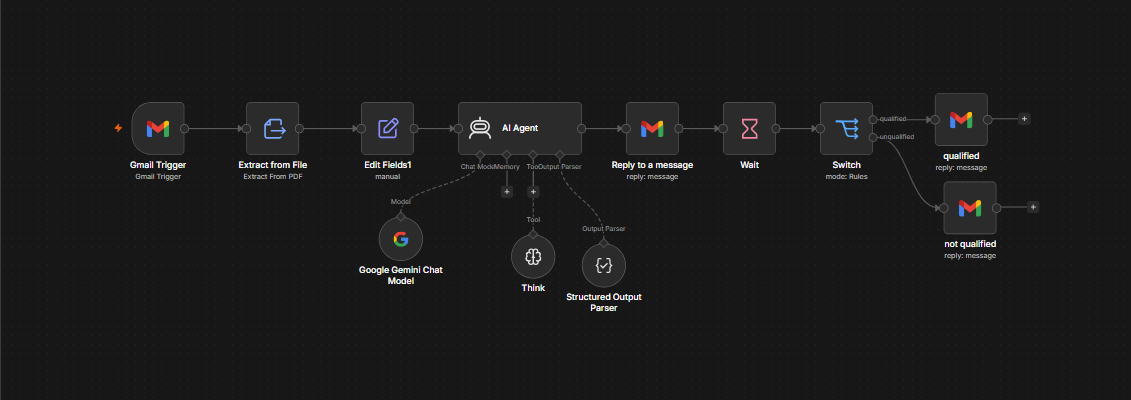The image size is (1131, 400).
Task: Click the AI Agent Output Parser connector diamond
Action: [559, 155]
